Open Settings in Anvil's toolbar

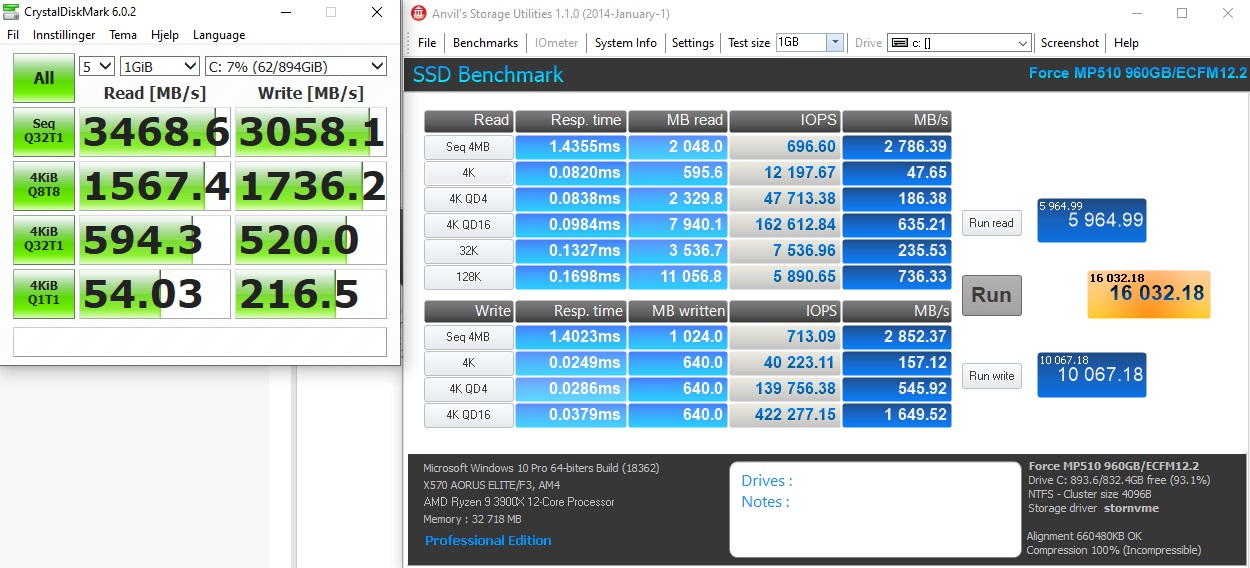693,43
